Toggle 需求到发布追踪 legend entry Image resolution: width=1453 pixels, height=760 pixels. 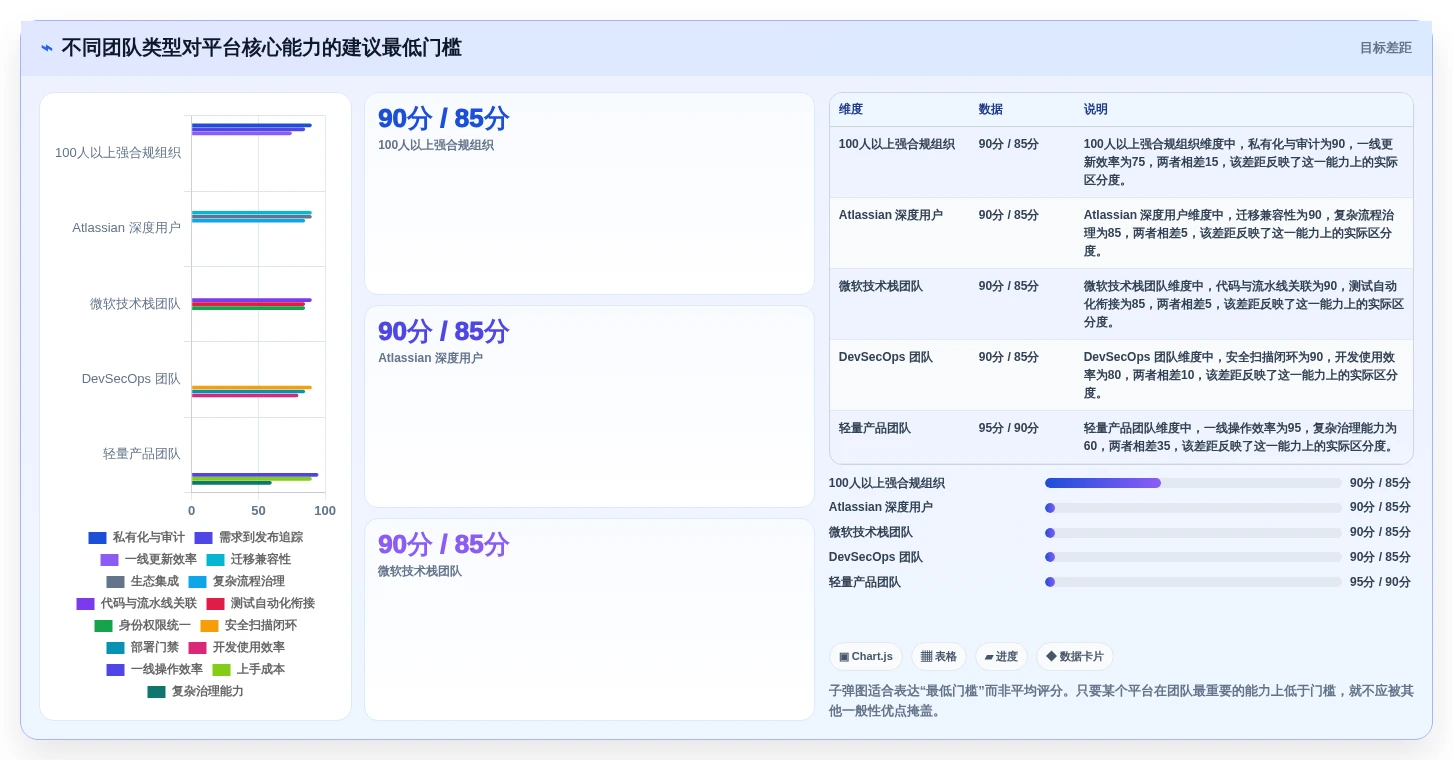(249, 538)
